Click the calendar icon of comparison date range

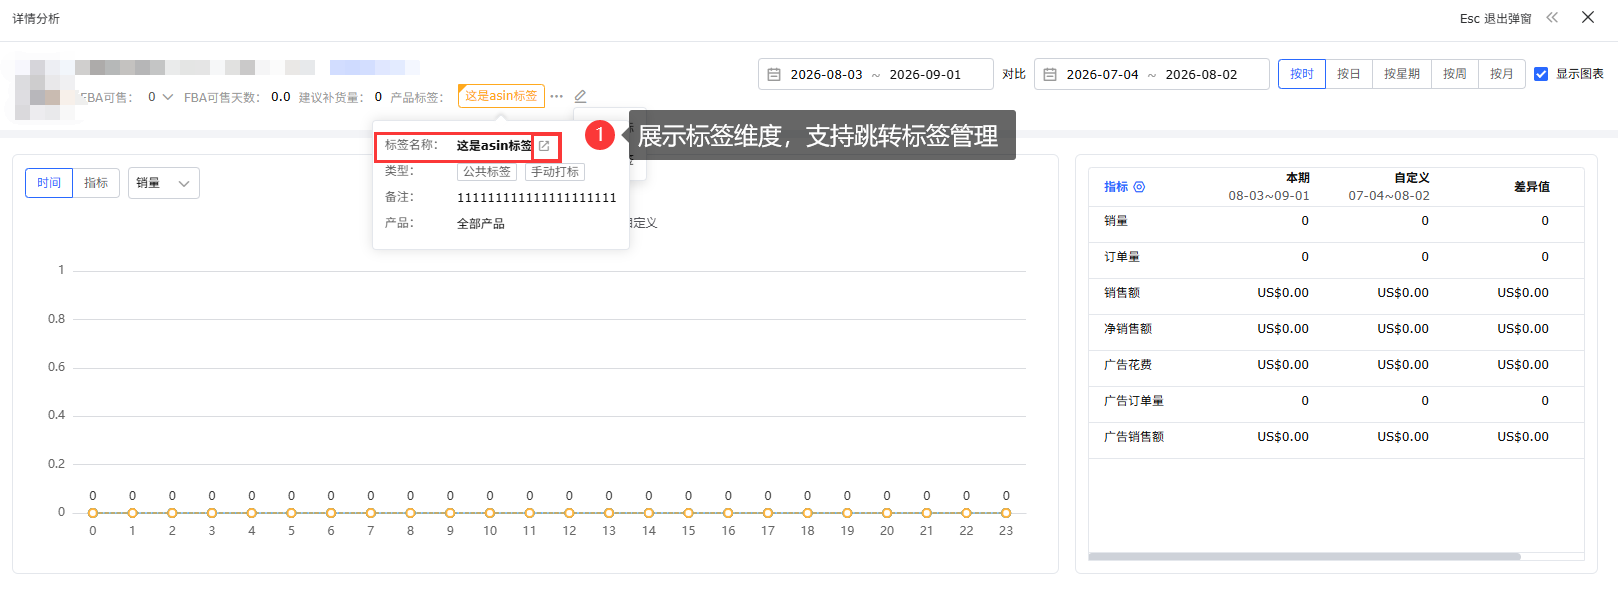tap(1050, 74)
